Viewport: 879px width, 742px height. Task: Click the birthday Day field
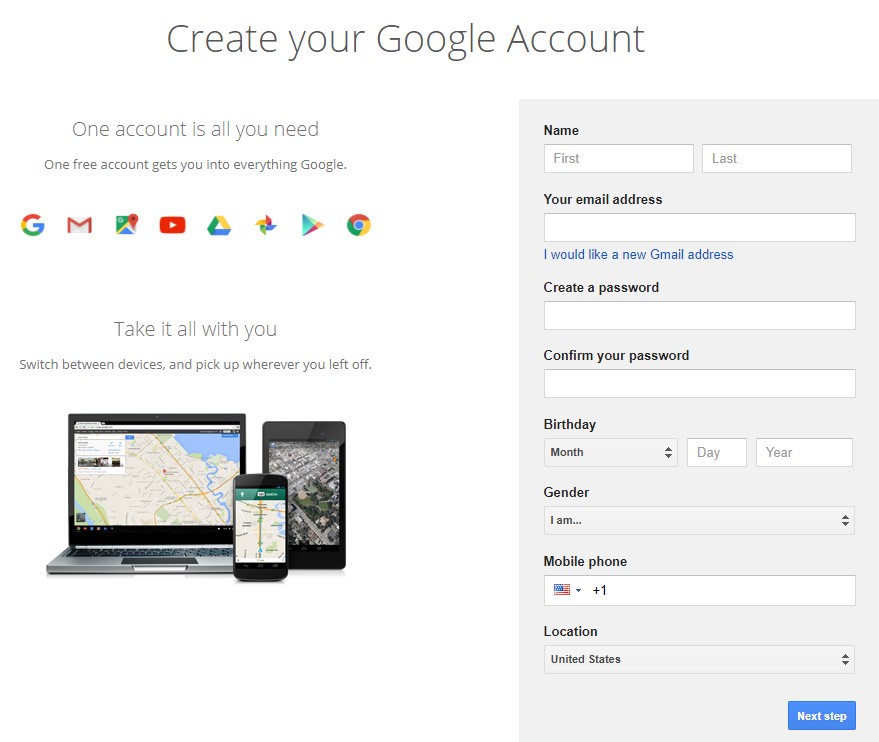tap(717, 452)
